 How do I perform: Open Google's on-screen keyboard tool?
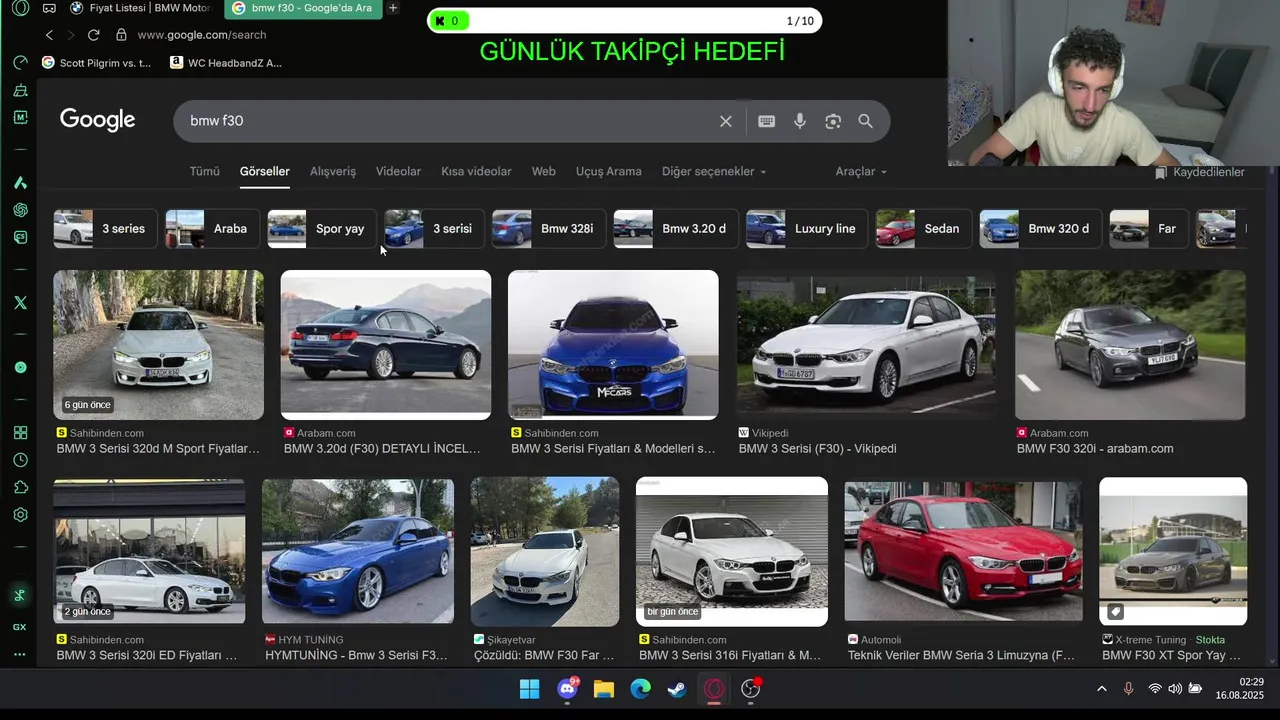click(767, 121)
